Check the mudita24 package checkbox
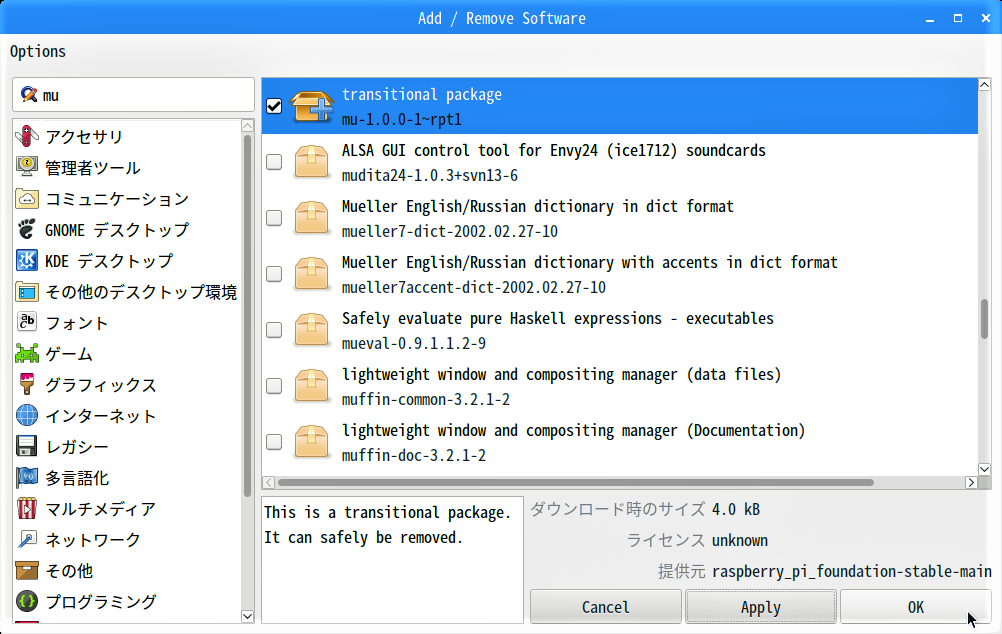The image size is (1002, 634). point(274,162)
